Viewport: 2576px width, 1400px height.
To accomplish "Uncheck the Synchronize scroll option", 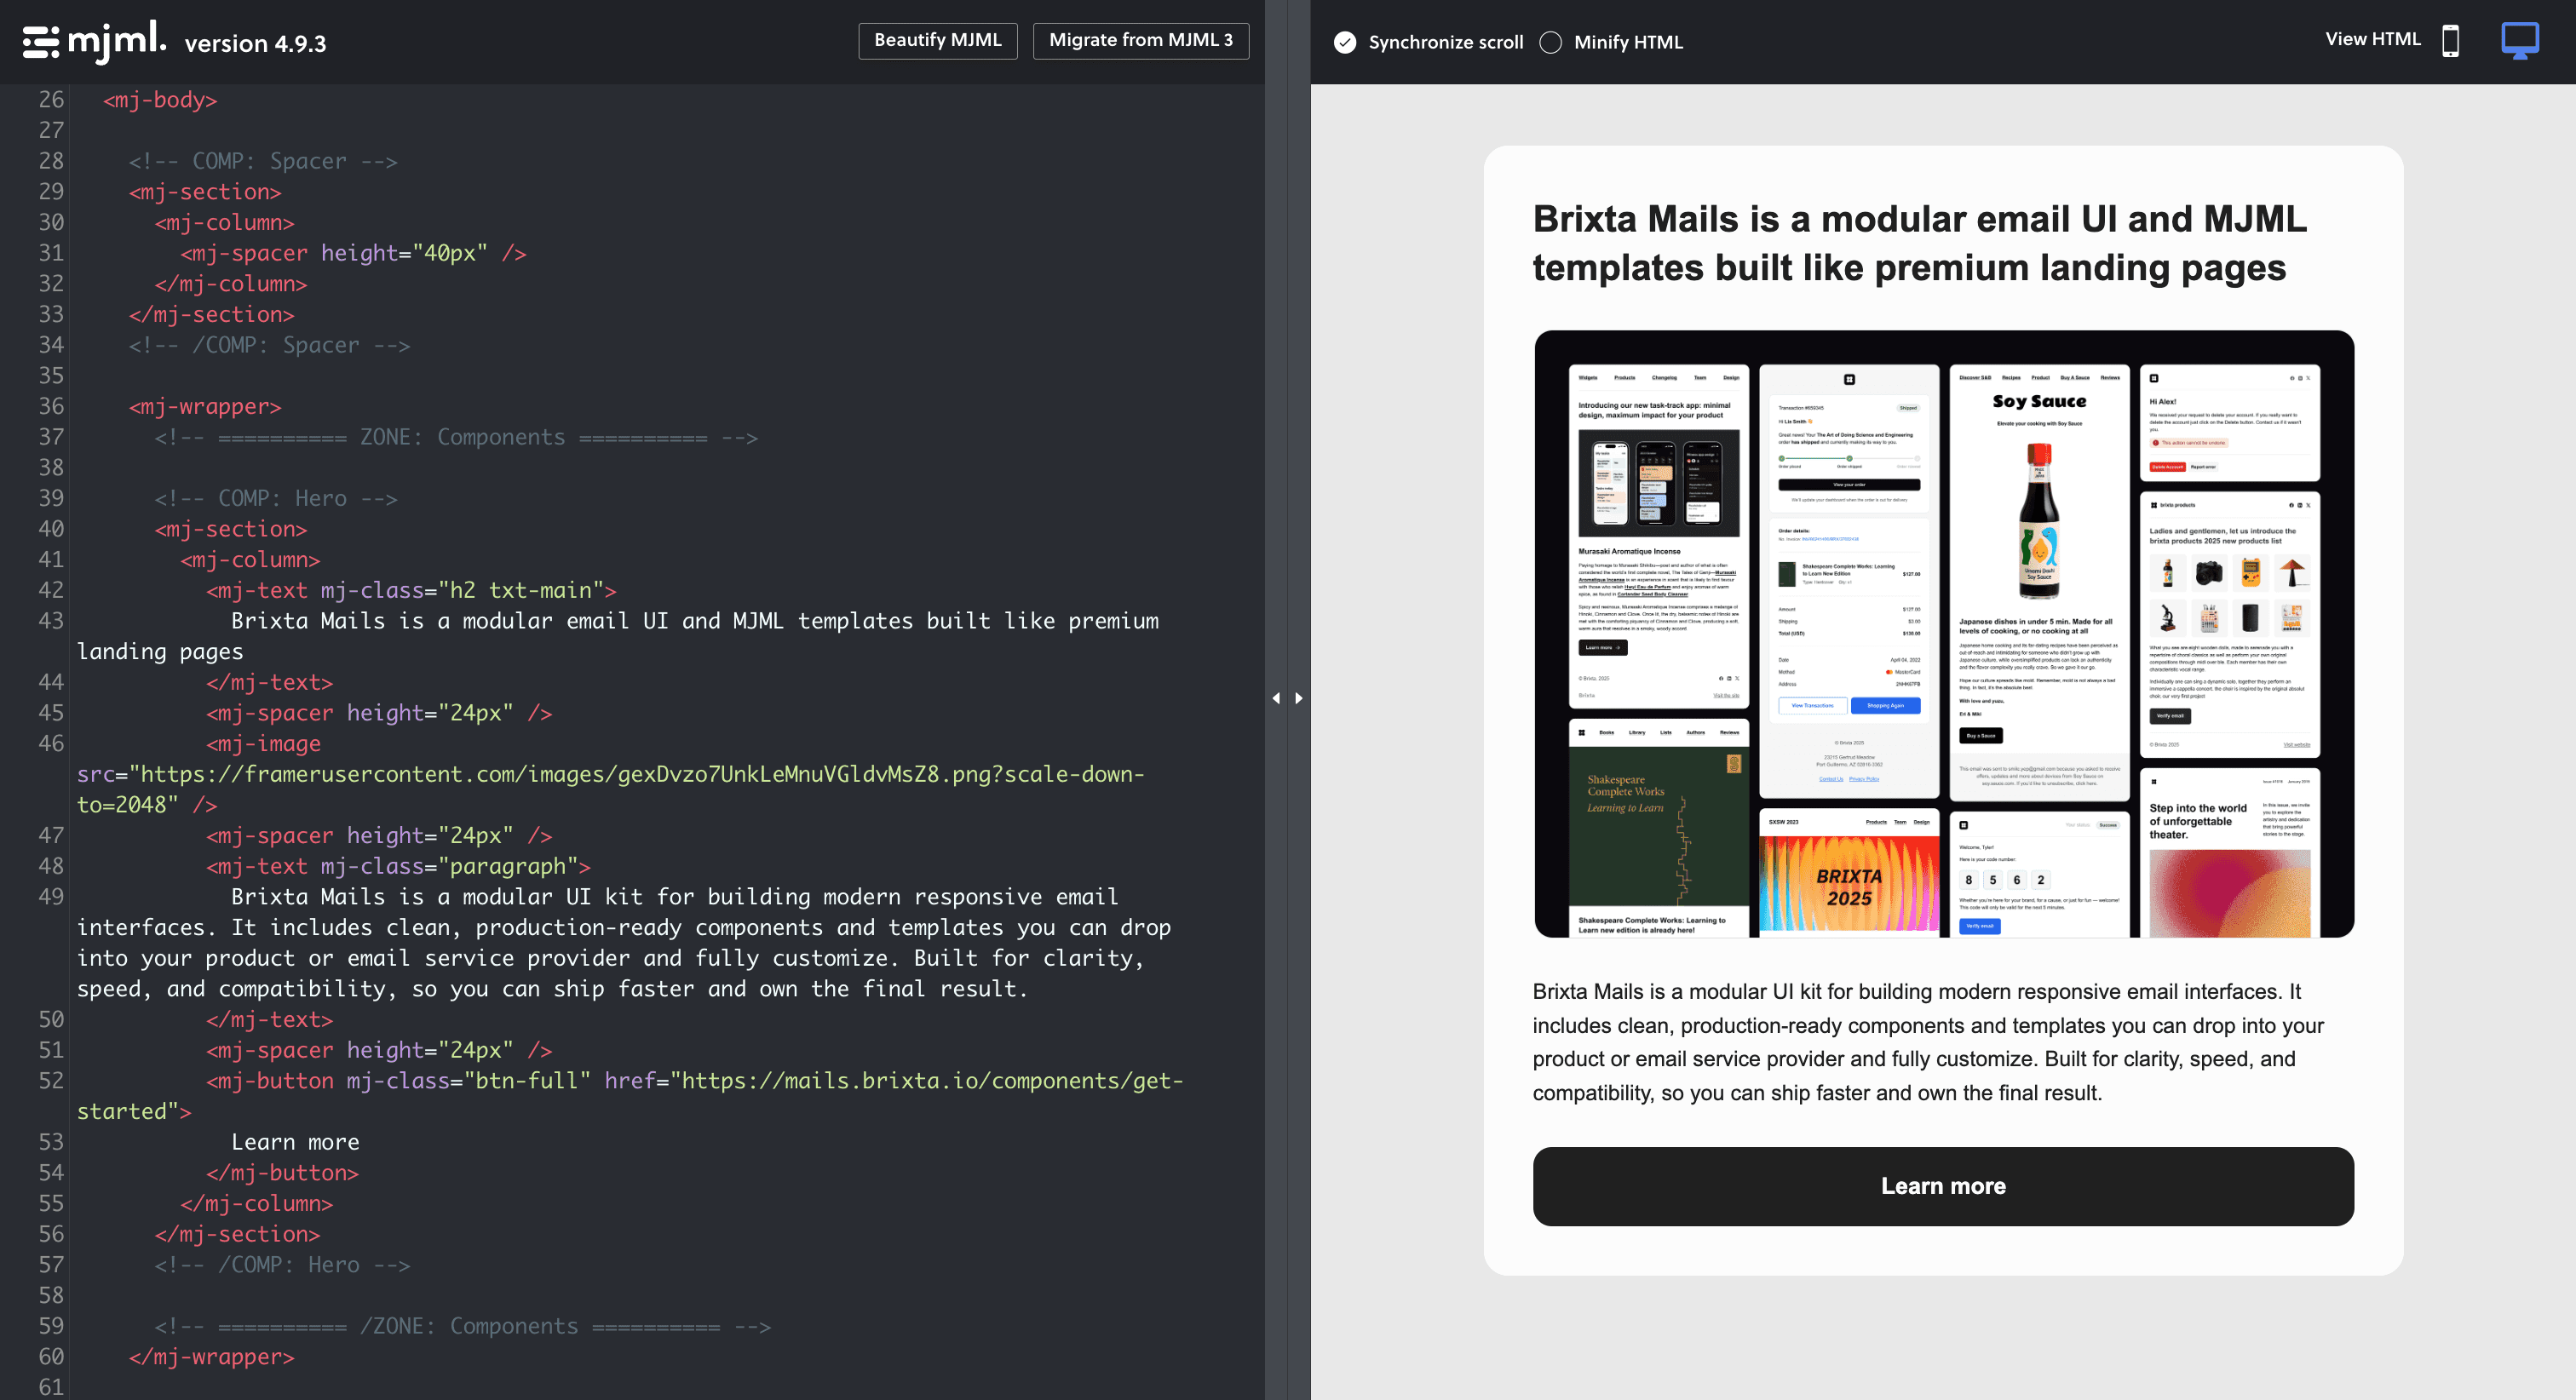I will click(x=1345, y=42).
